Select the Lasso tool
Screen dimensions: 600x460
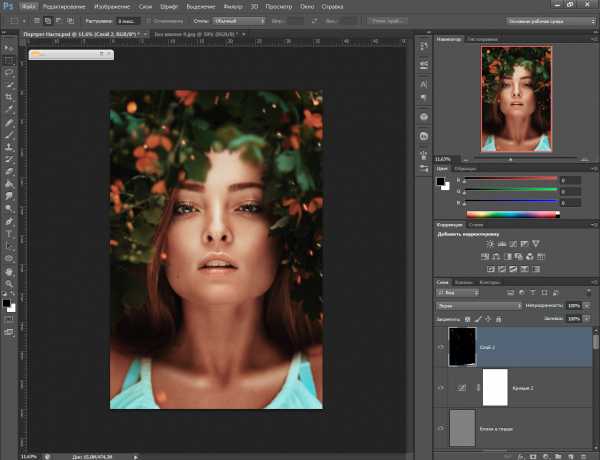pos(9,72)
